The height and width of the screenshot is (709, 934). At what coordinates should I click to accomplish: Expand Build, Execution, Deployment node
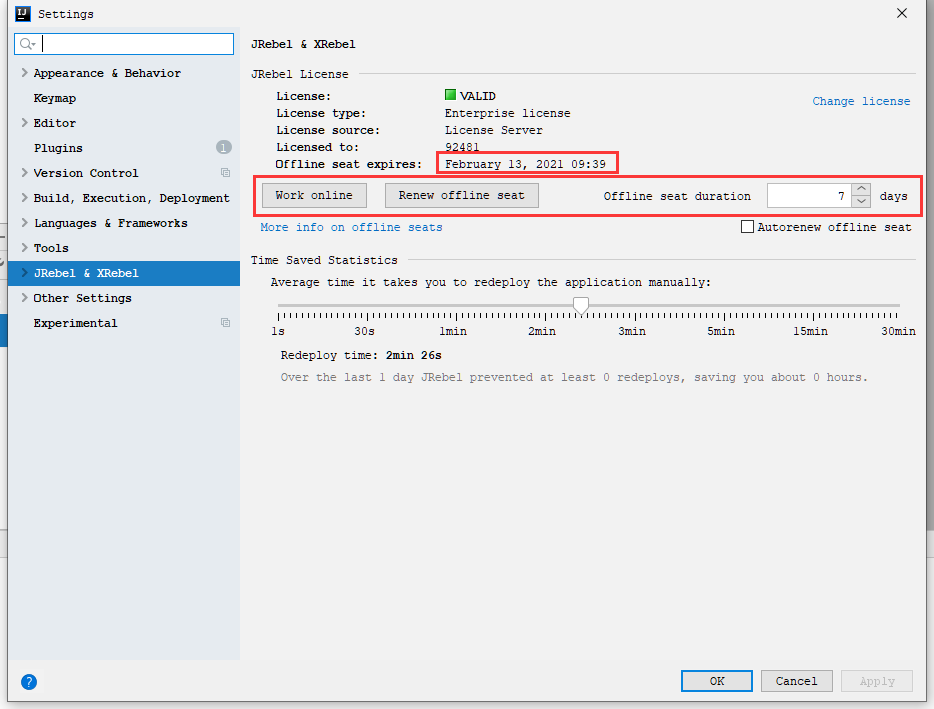tap(24, 198)
